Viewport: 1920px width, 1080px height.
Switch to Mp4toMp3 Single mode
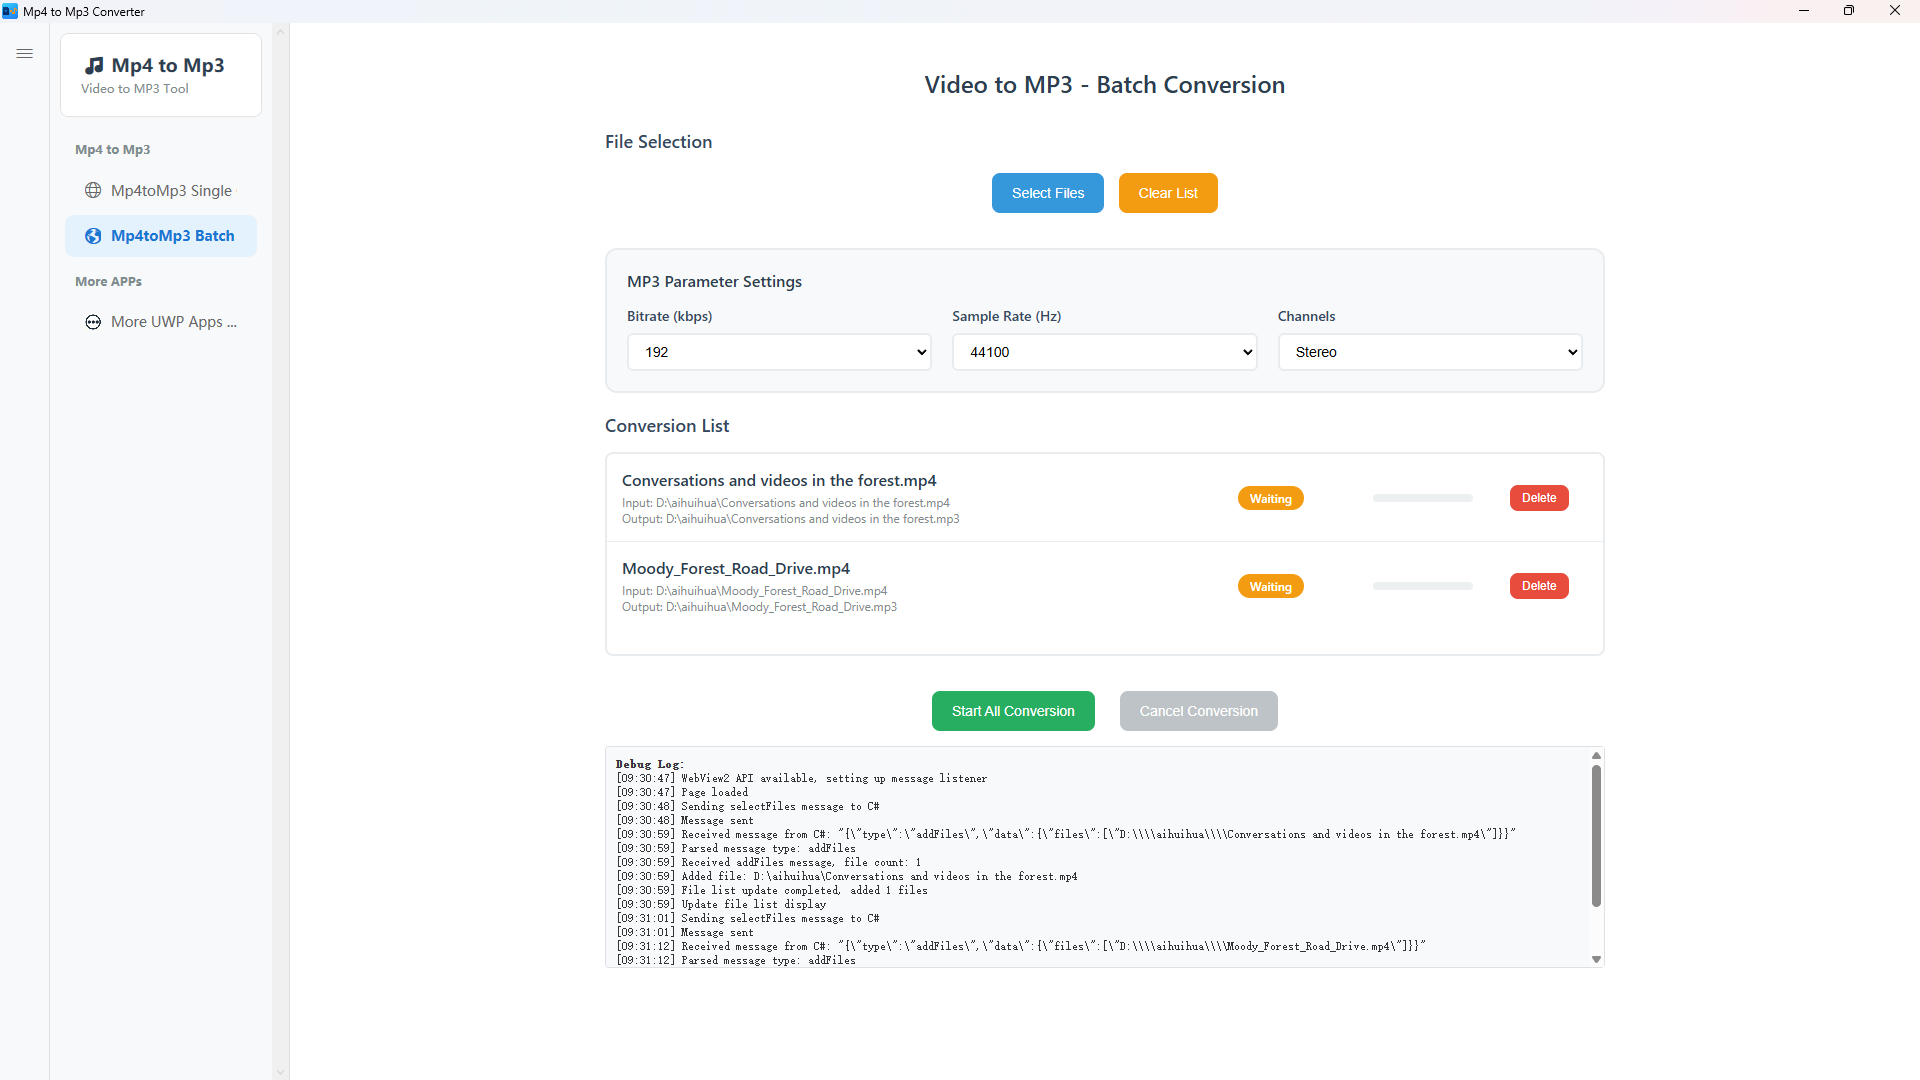pyautogui.click(x=170, y=190)
